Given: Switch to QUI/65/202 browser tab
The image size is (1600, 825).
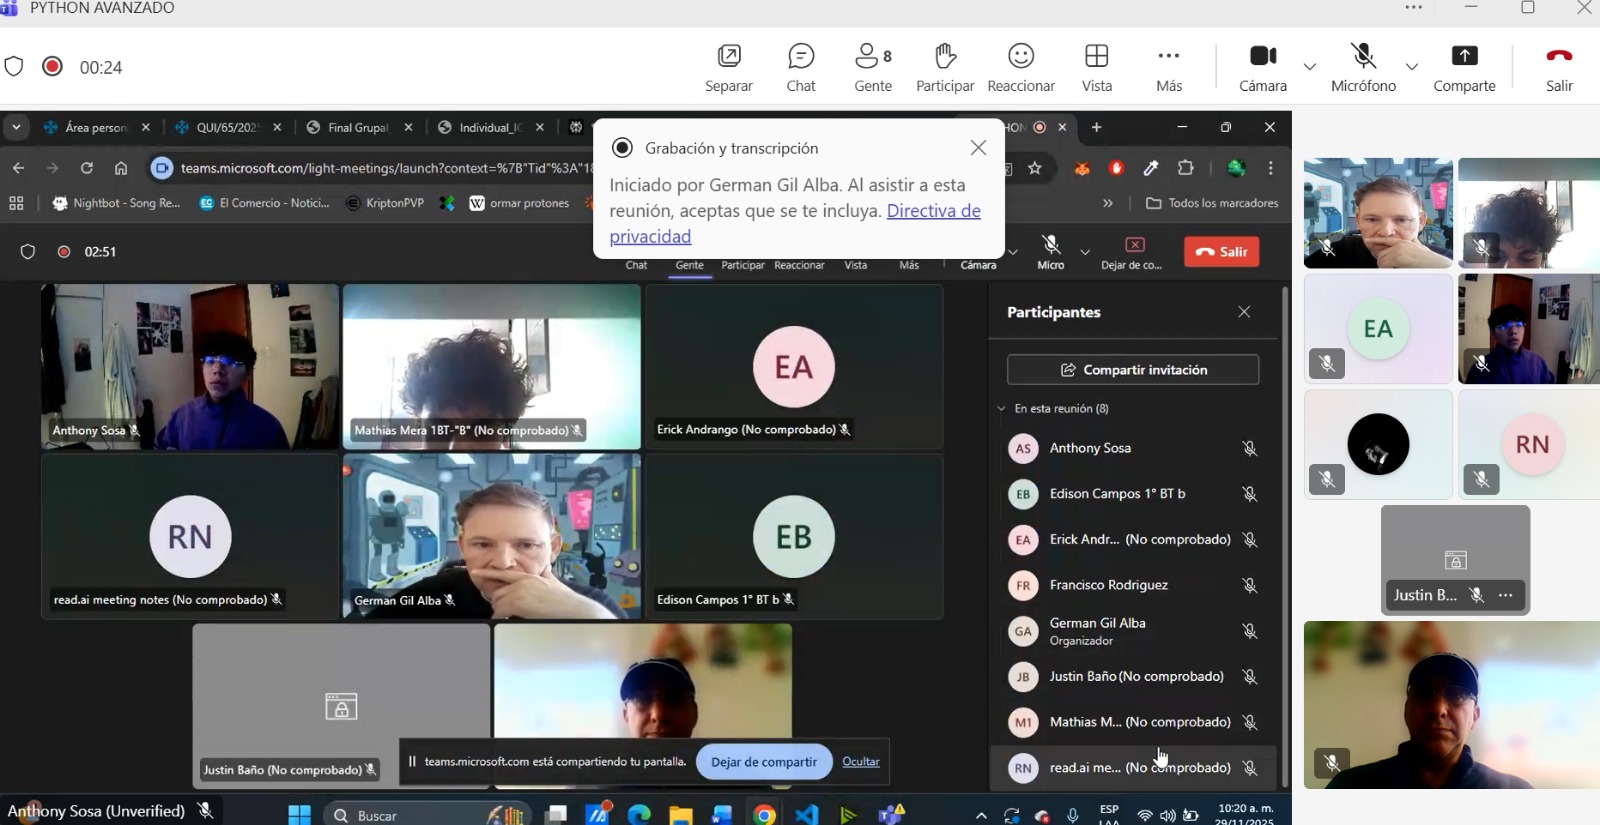Looking at the screenshot, I should (228, 127).
